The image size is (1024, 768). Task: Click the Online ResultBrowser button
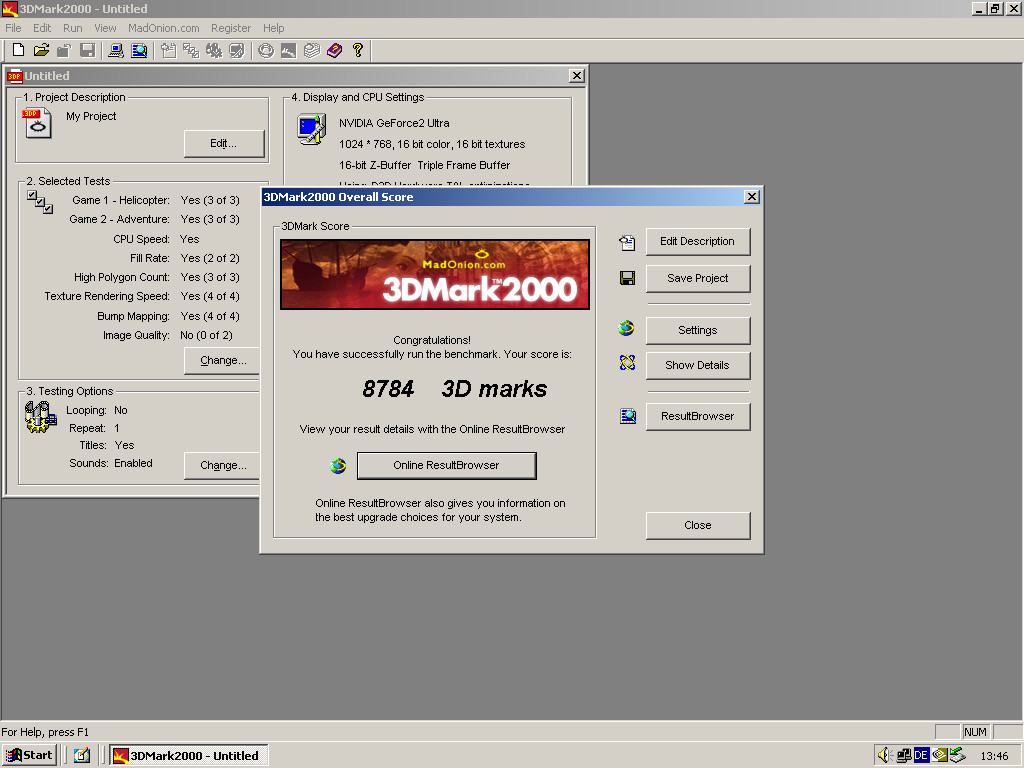pos(447,466)
